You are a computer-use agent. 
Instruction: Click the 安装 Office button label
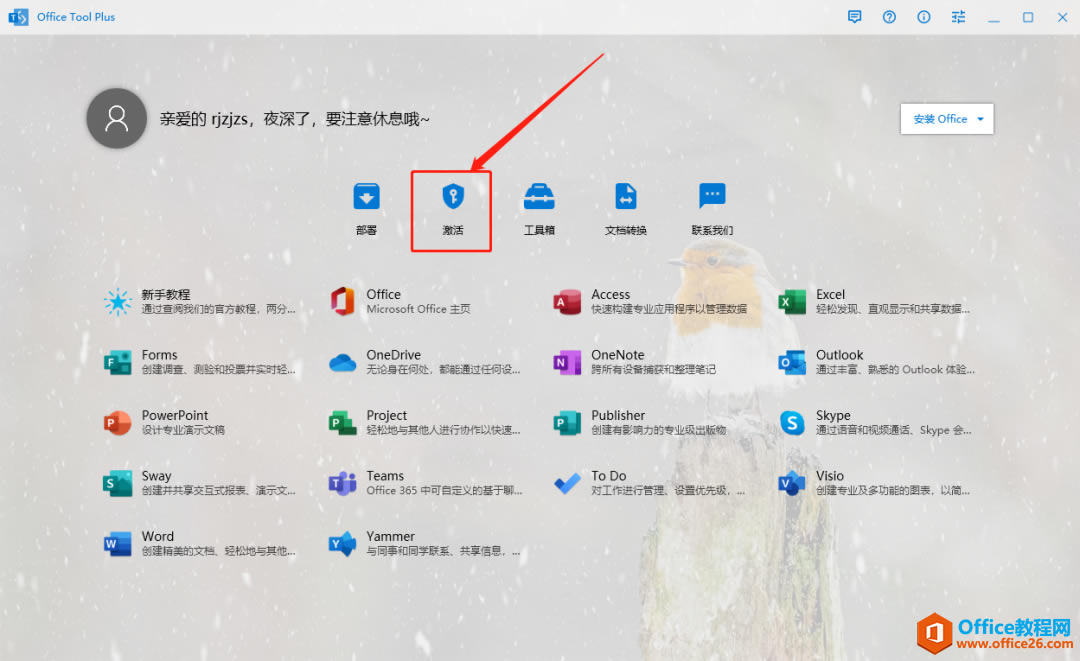pos(940,119)
